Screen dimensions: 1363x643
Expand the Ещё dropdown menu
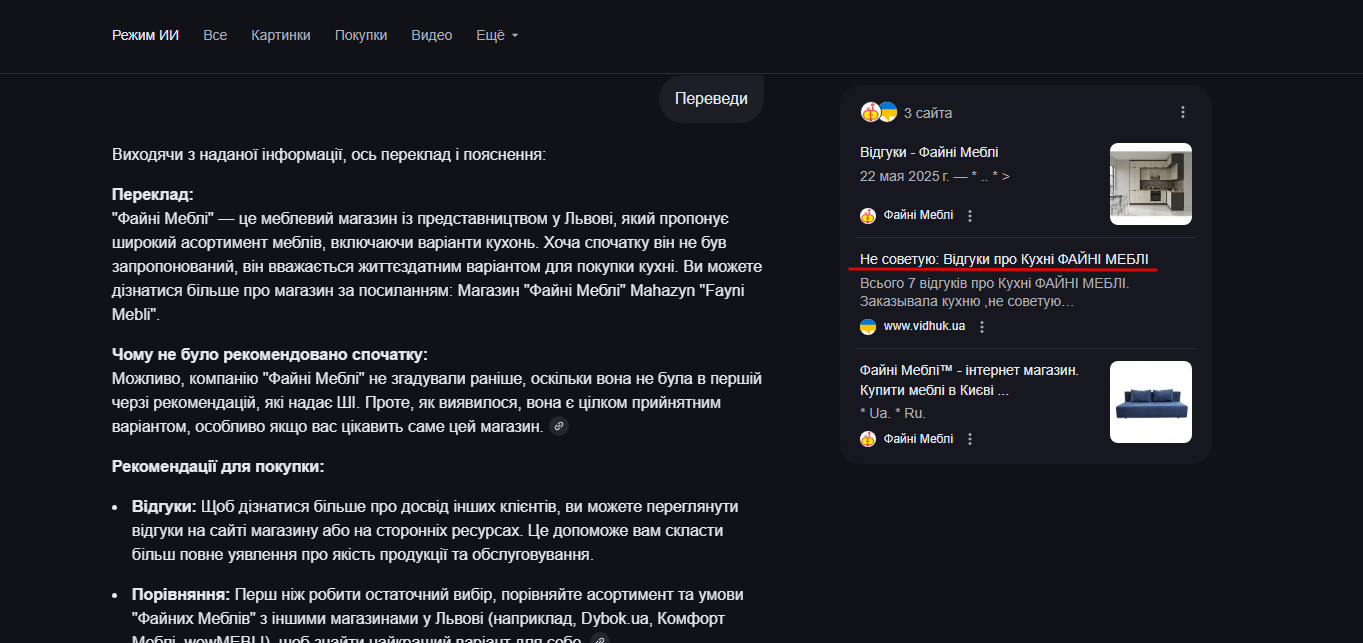497,35
